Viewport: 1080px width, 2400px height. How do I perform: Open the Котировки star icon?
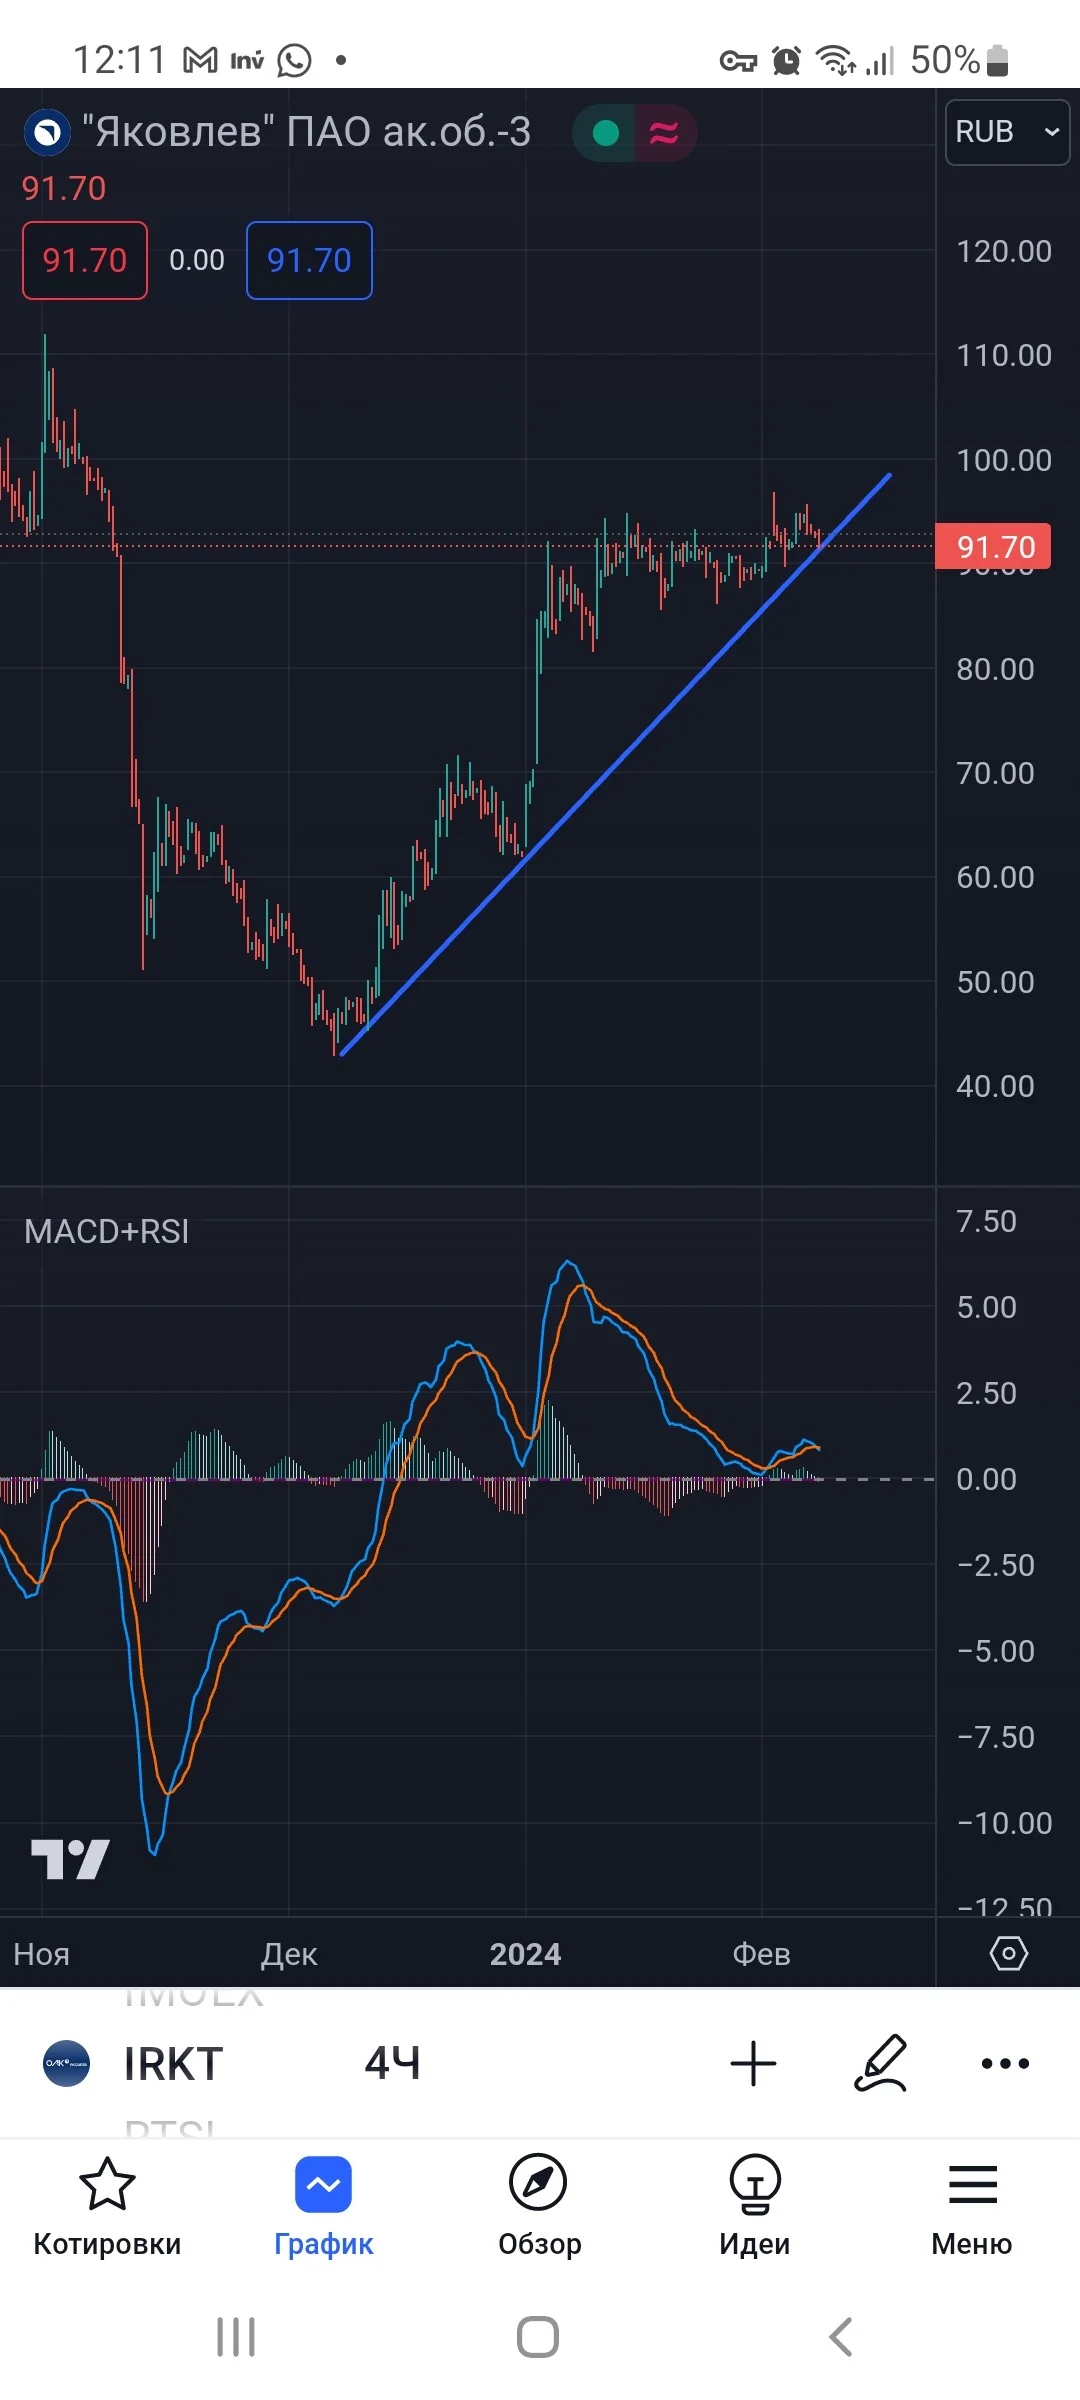(x=107, y=2183)
